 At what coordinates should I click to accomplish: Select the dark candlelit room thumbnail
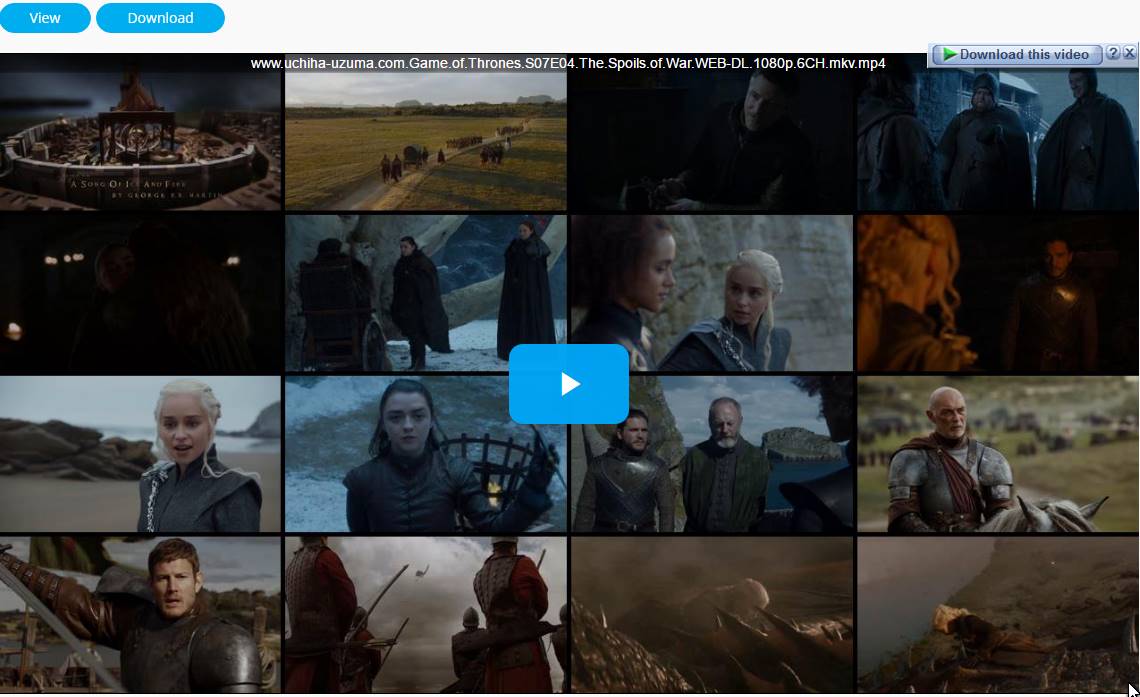140,293
